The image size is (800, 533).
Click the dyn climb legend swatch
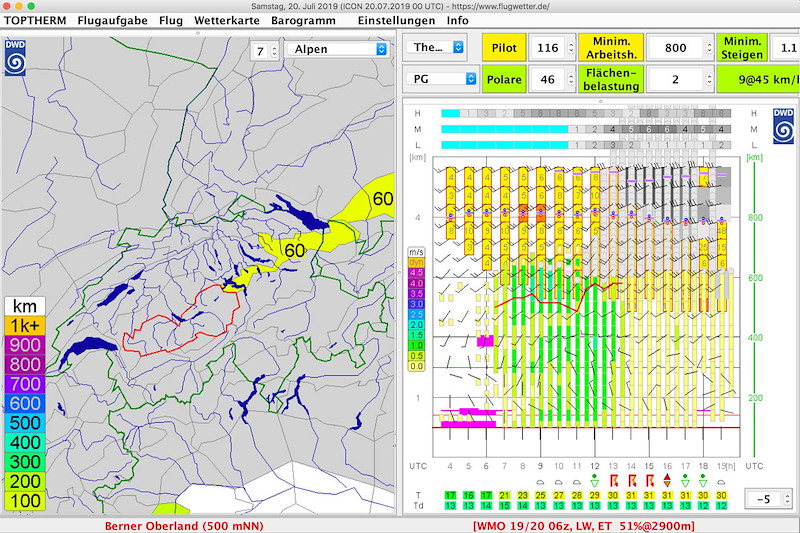click(x=416, y=263)
